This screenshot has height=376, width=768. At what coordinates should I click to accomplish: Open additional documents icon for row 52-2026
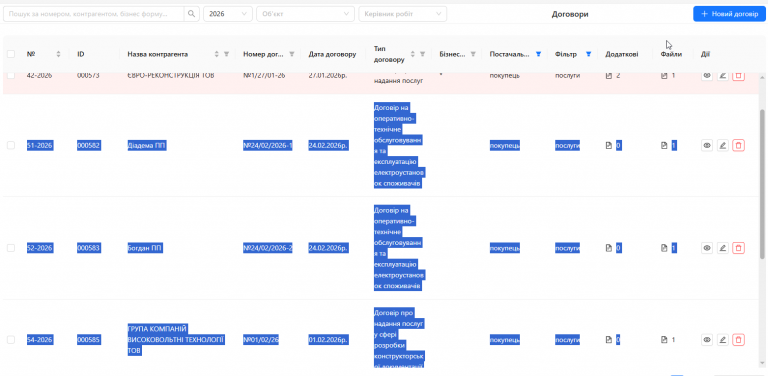(x=609, y=248)
